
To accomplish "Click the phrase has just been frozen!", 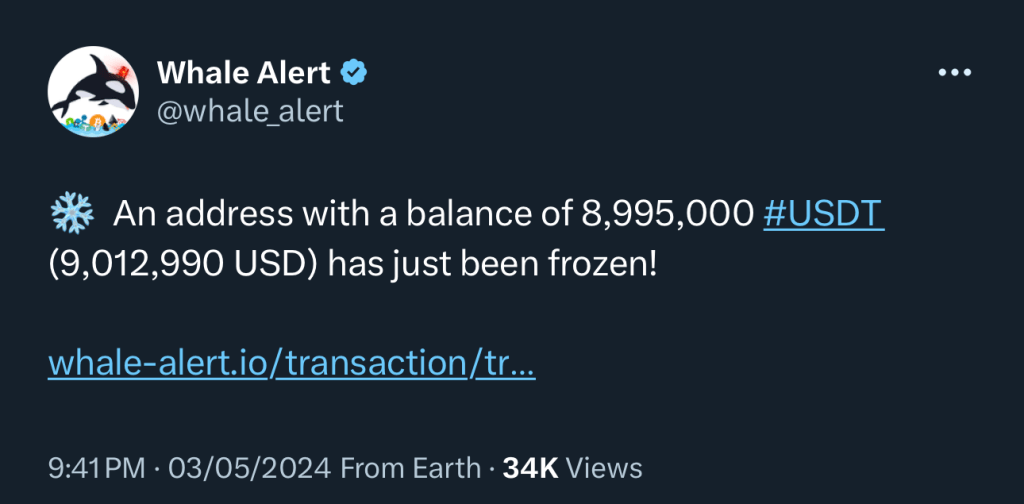I will 493,265.
